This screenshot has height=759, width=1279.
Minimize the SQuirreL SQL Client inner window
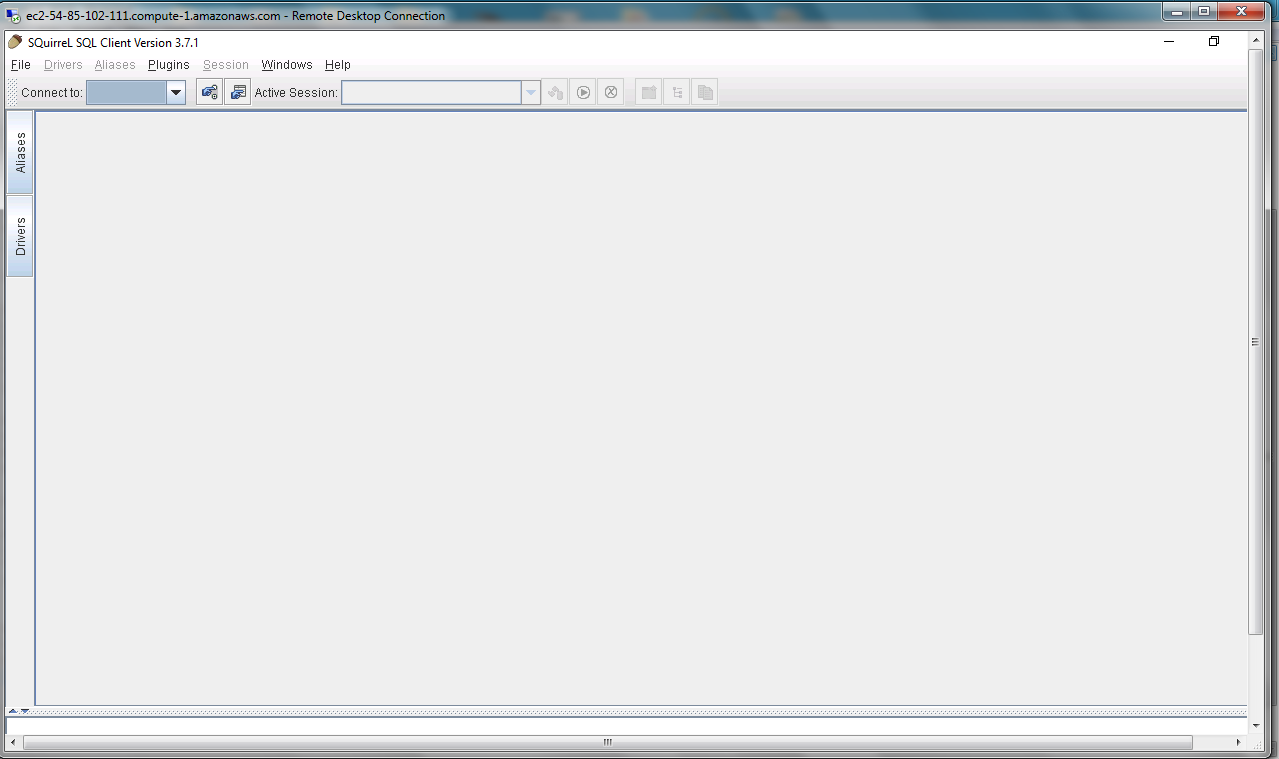[1170, 42]
